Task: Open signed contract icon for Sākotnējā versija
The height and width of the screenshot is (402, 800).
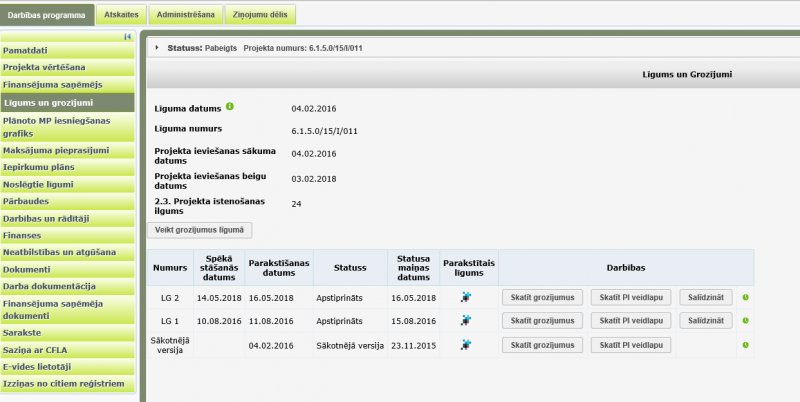Action: click(465, 344)
